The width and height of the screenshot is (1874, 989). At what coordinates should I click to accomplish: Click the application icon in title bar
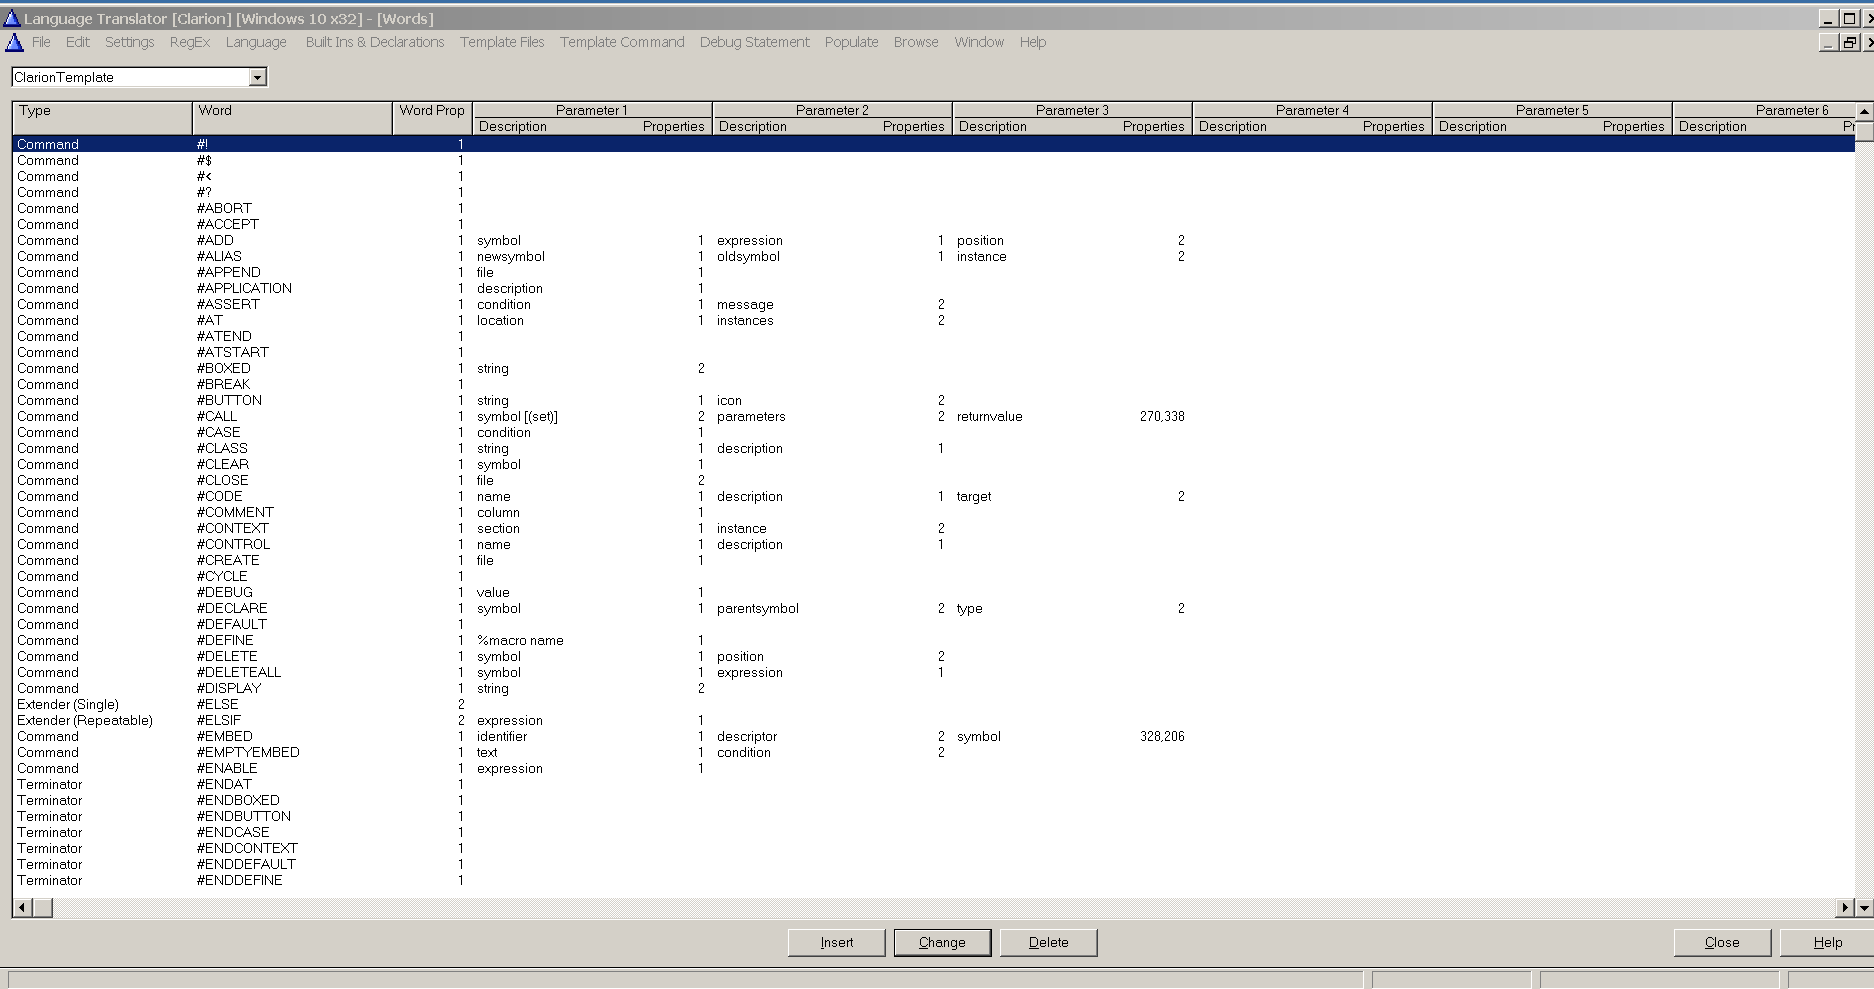(x=12, y=18)
